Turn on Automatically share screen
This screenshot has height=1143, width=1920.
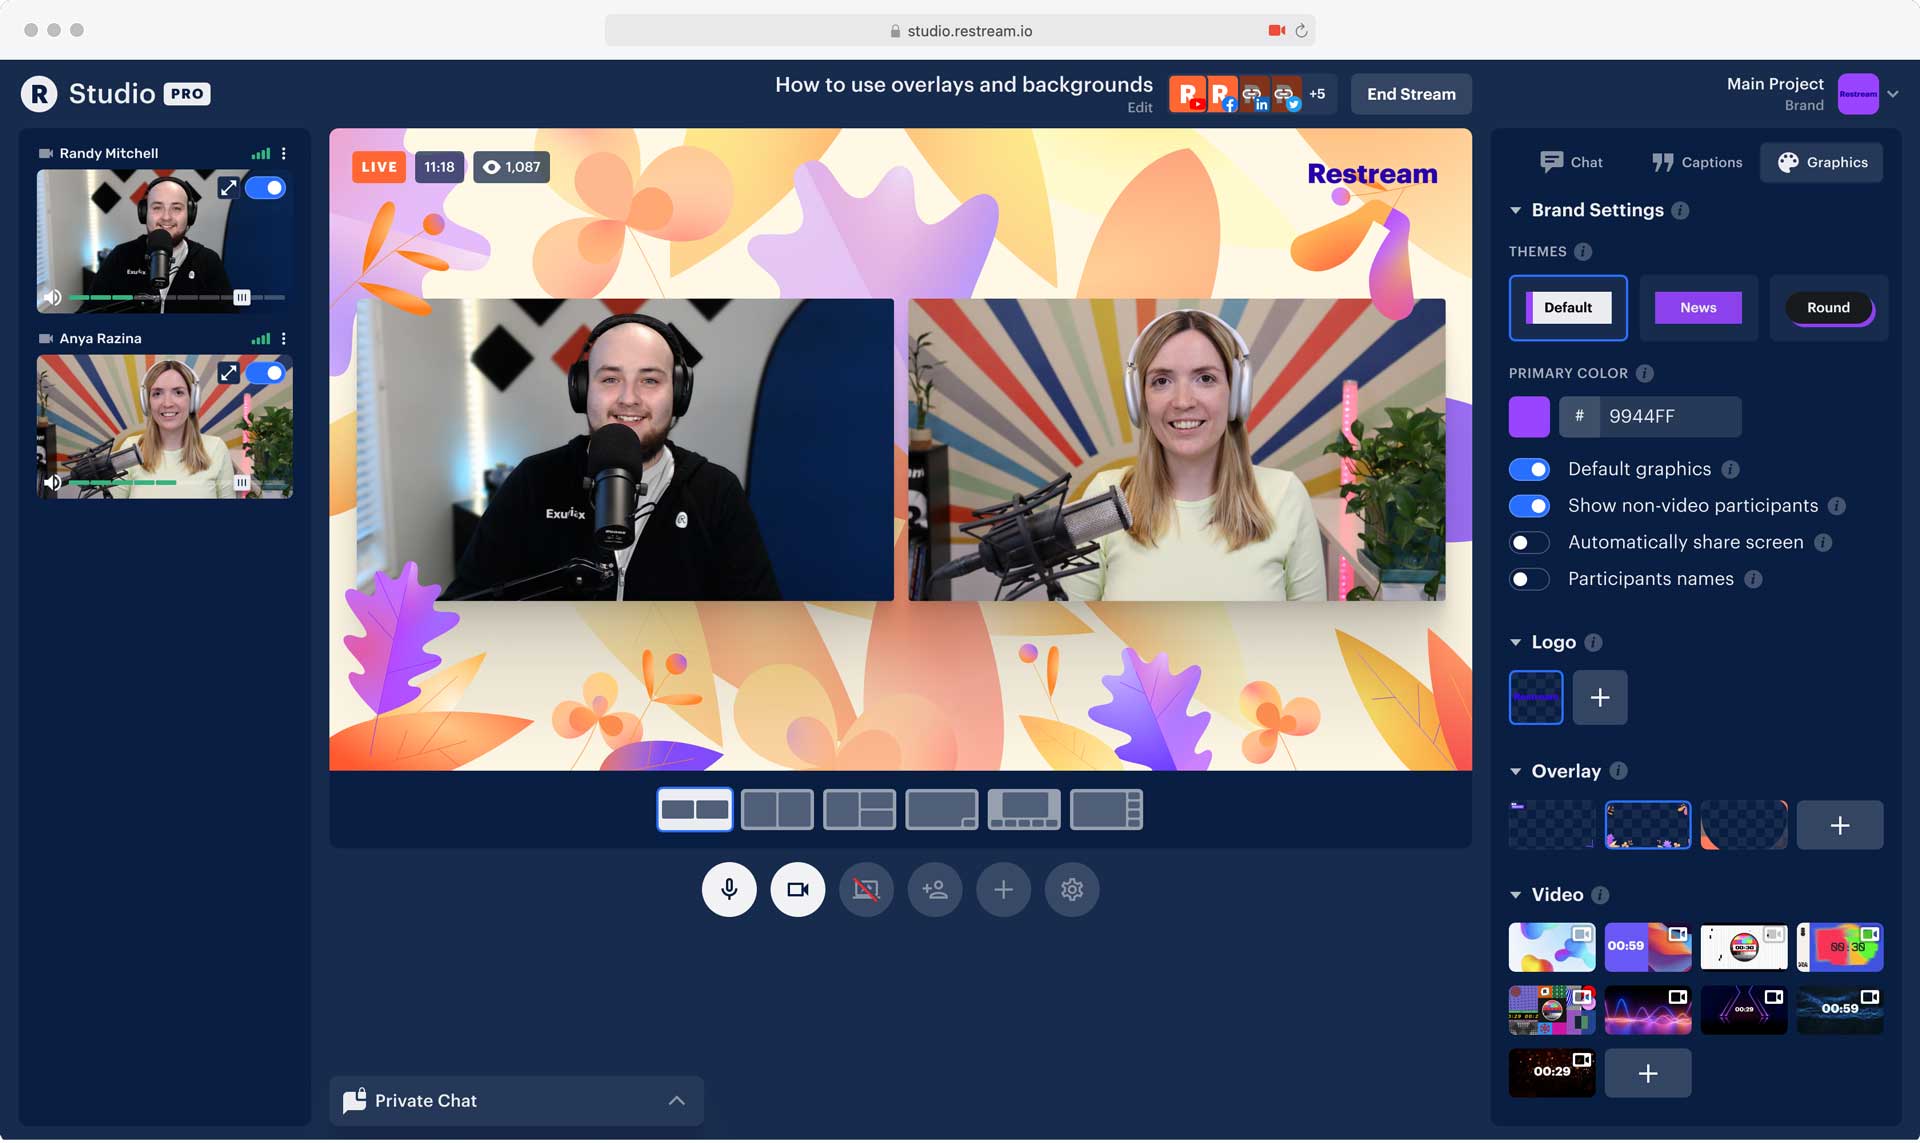1529,542
